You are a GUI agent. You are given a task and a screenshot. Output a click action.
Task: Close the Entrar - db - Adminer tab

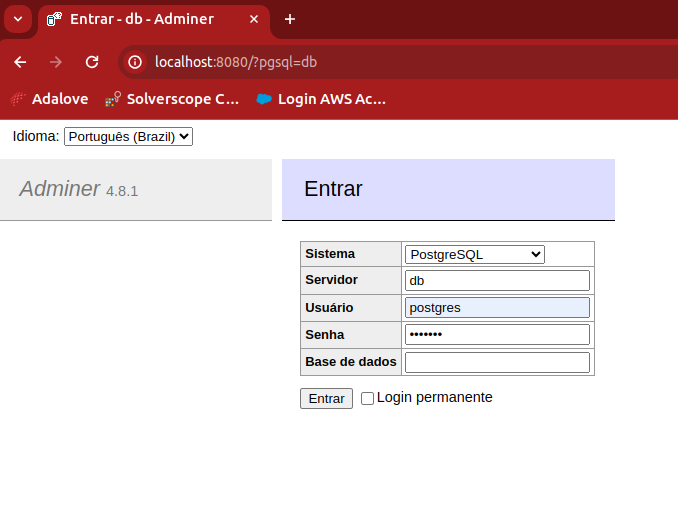pos(254,19)
